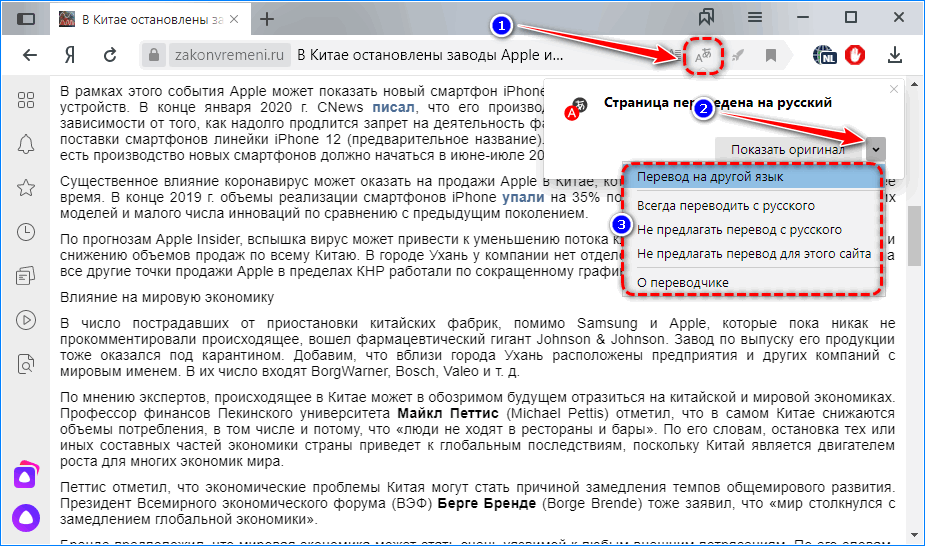Open the tableau grid icon in sidebar
This screenshot has width=925, height=546.
click(x=26, y=100)
